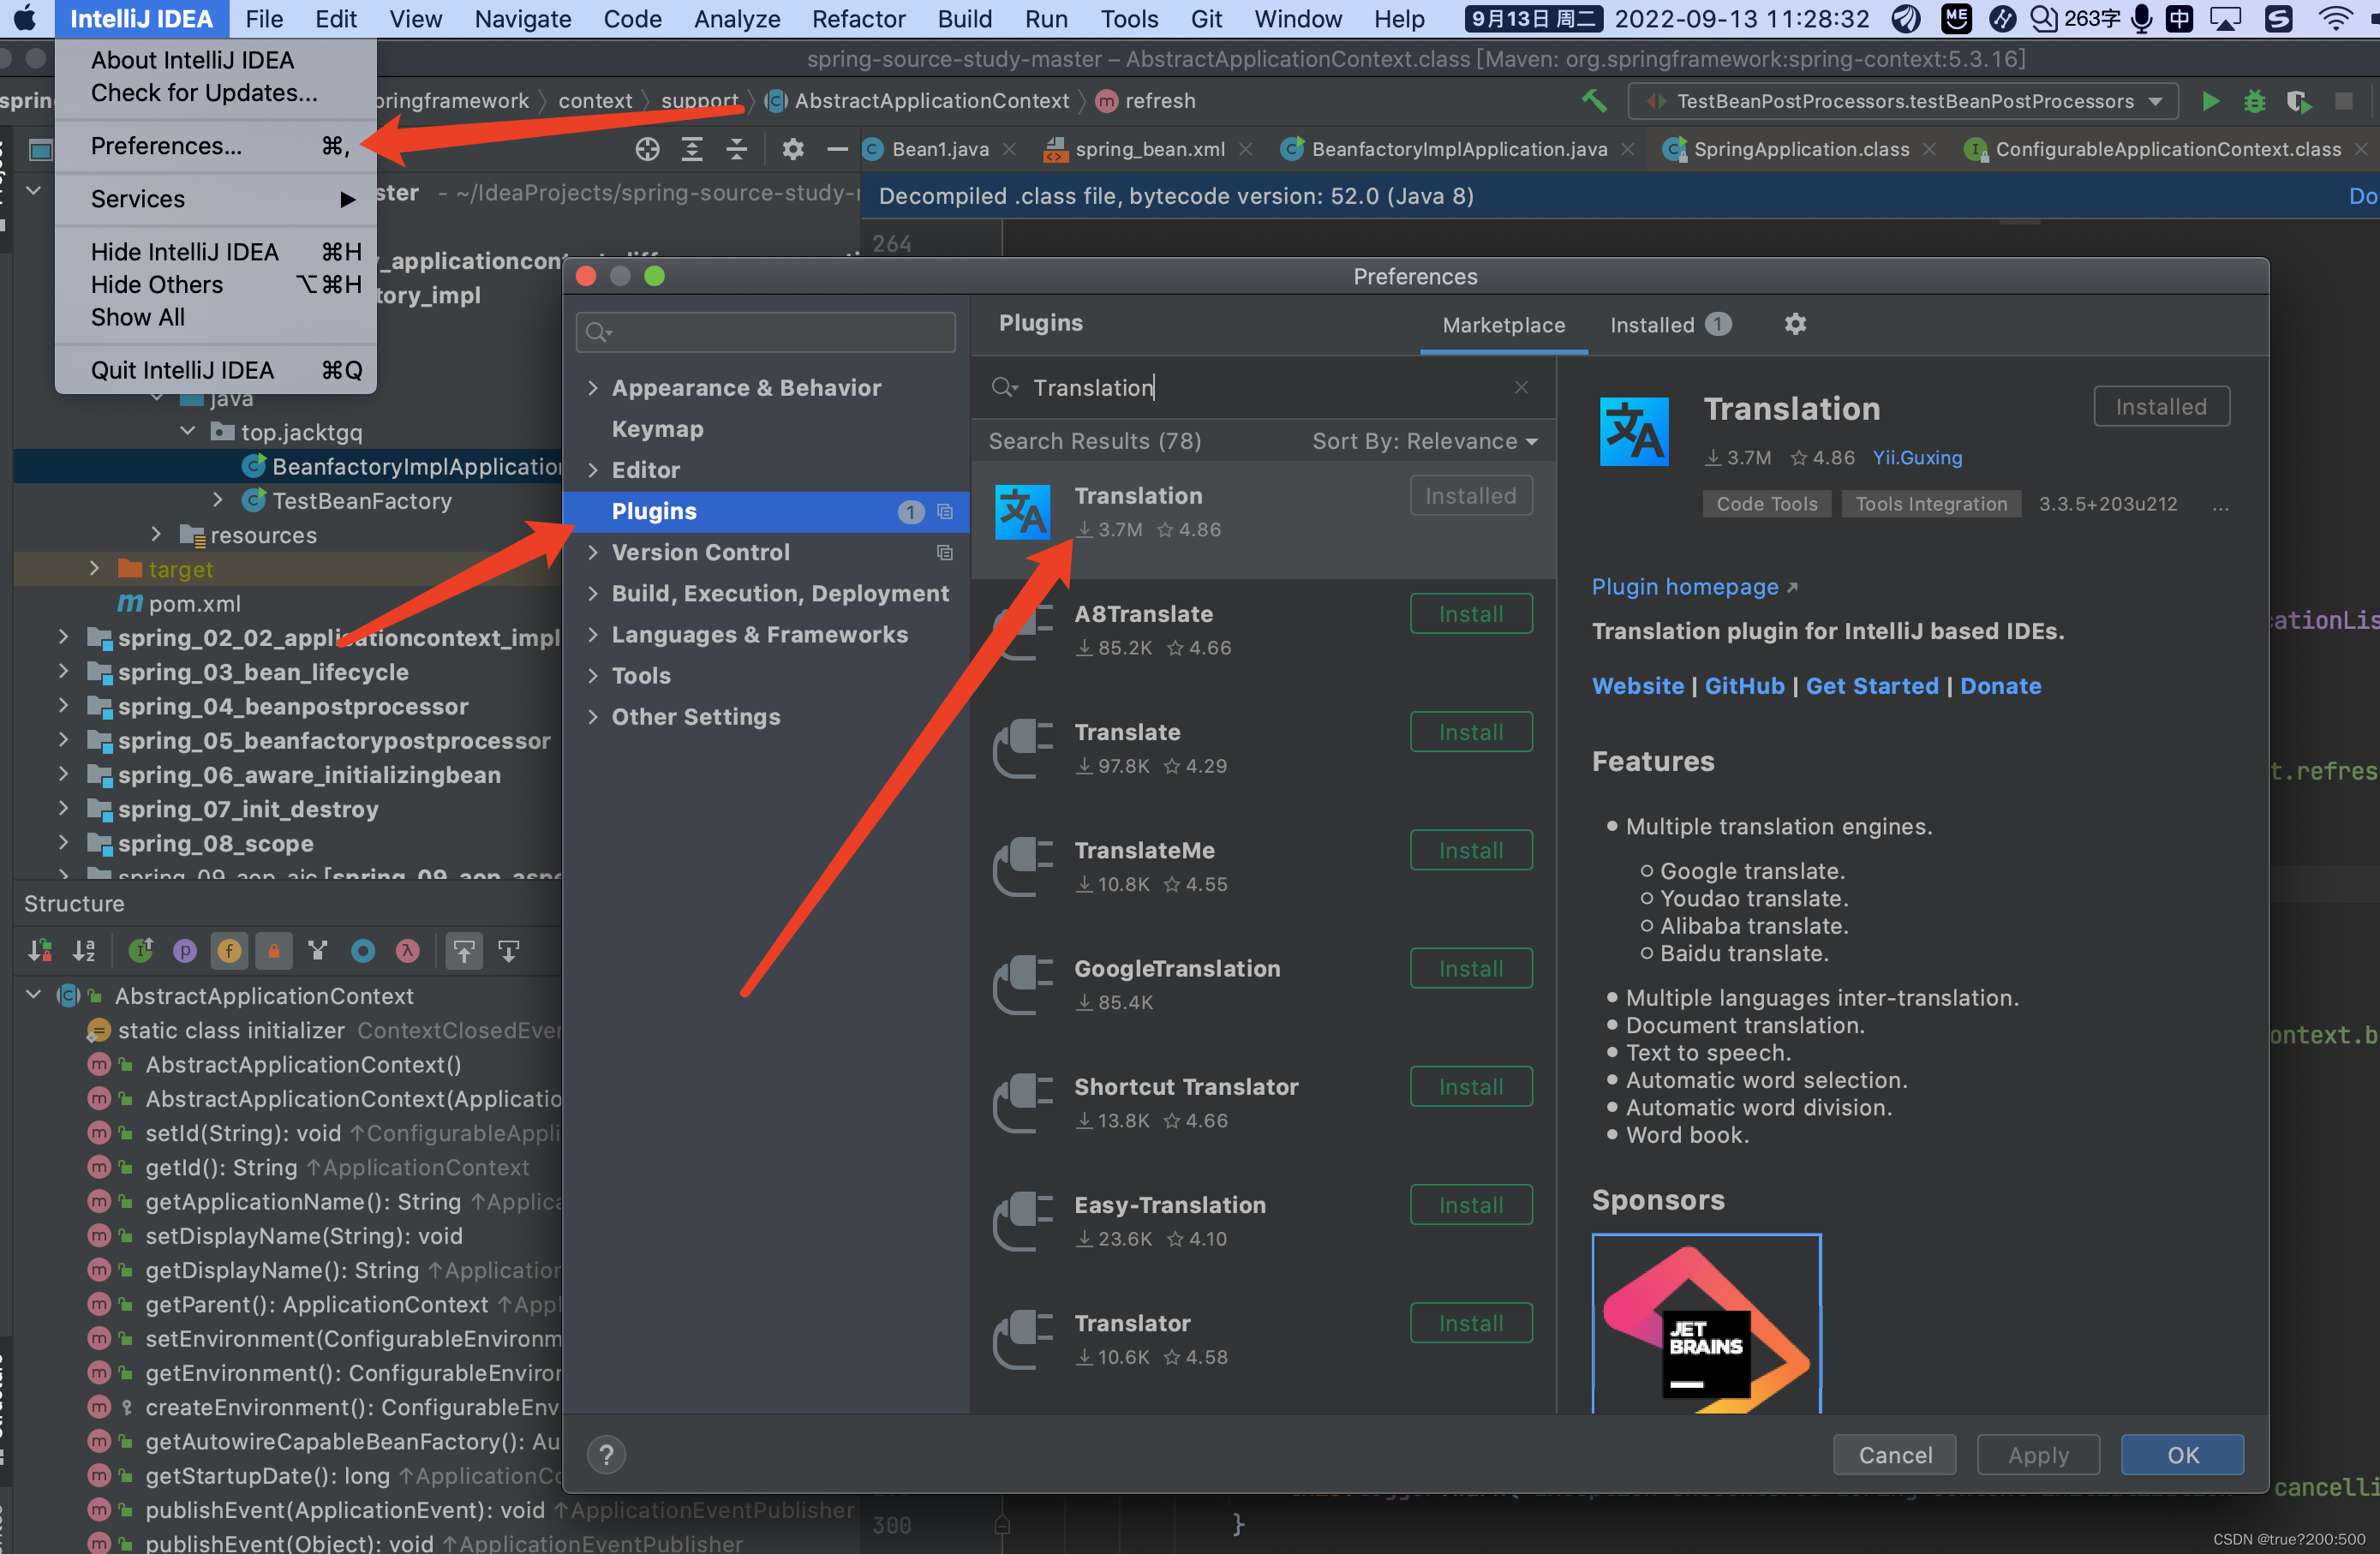Screen dimensions: 2380x1554
Task: Expand the Appearance & Behavior section
Action: coord(593,387)
